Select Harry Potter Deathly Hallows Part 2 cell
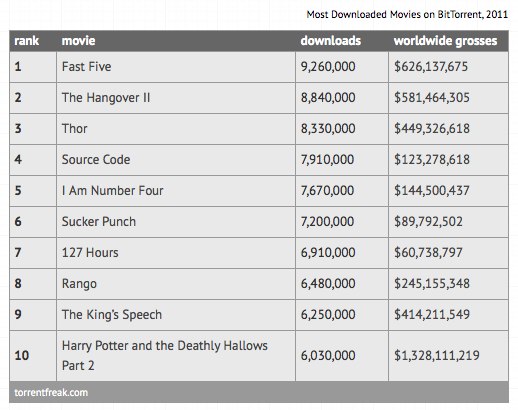Image resolution: width=518 pixels, height=410 pixels. tap(176, 356)
